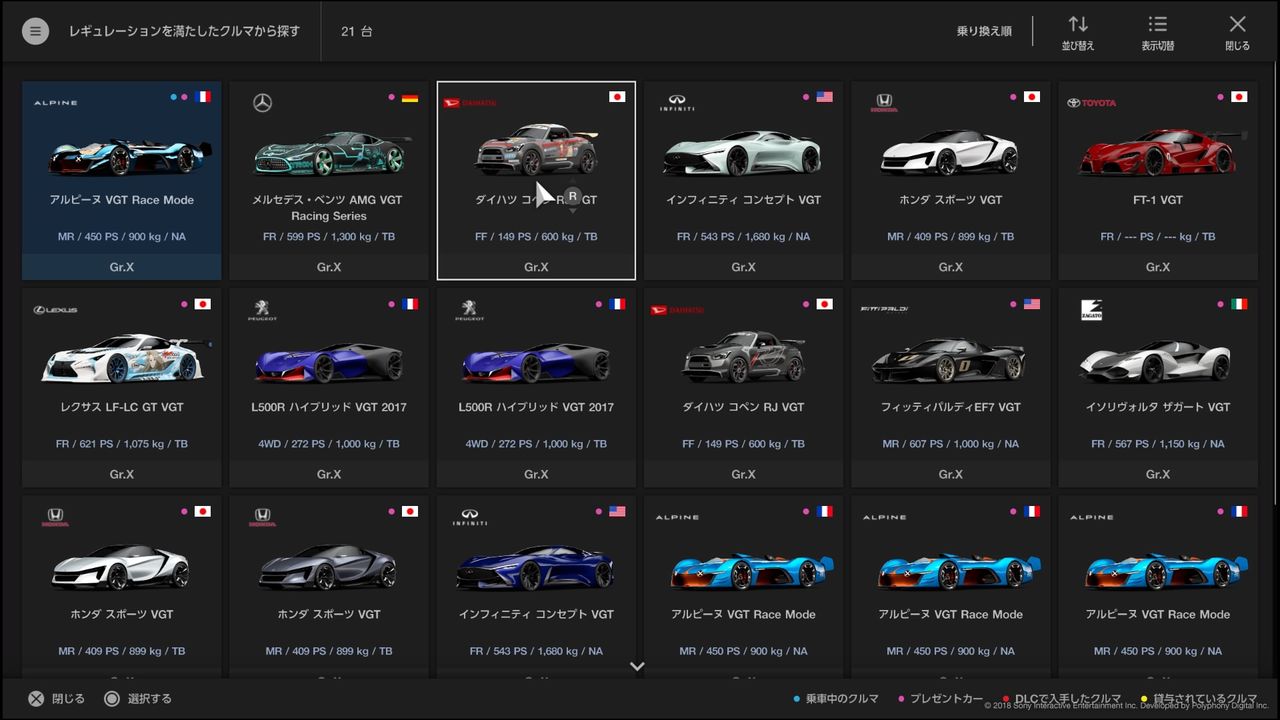The width and height of the screenshot is (1280, 720).
Task: Click the Mercedes-Benz emblem on the AMG VGT card
Action: click(x=262, y=102)
